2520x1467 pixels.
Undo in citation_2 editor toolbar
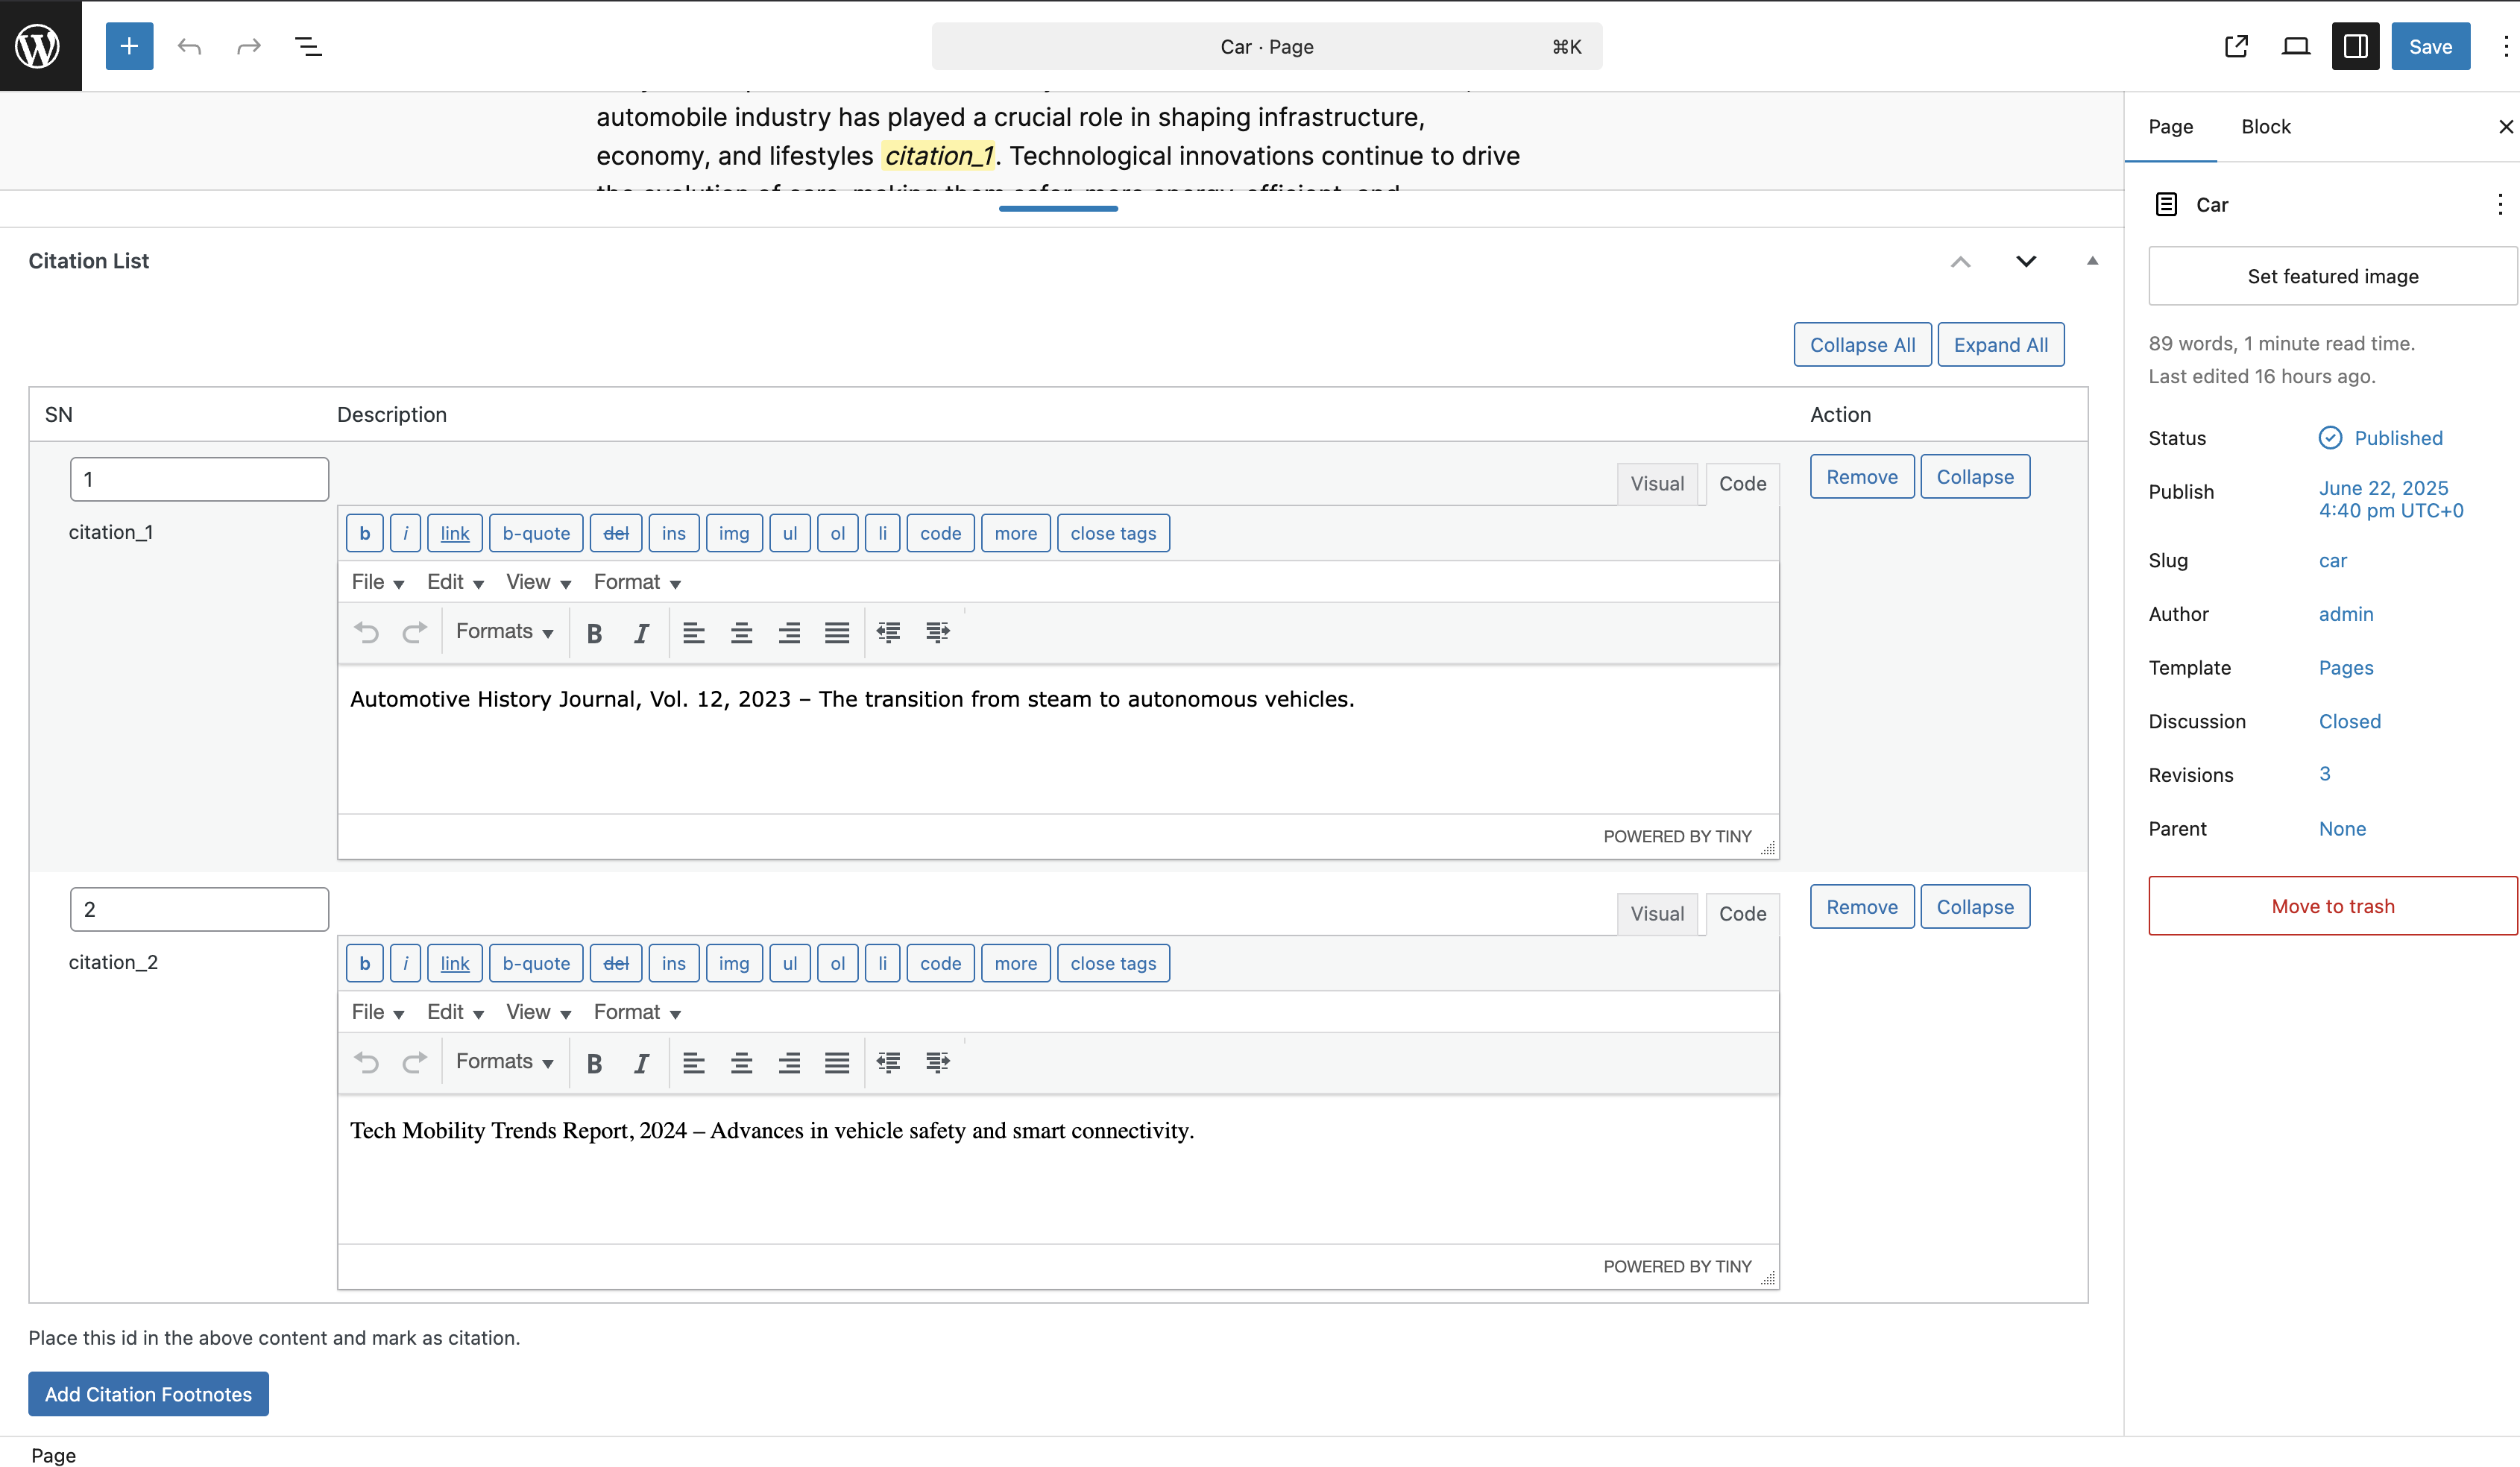(x=367, y=1063)
